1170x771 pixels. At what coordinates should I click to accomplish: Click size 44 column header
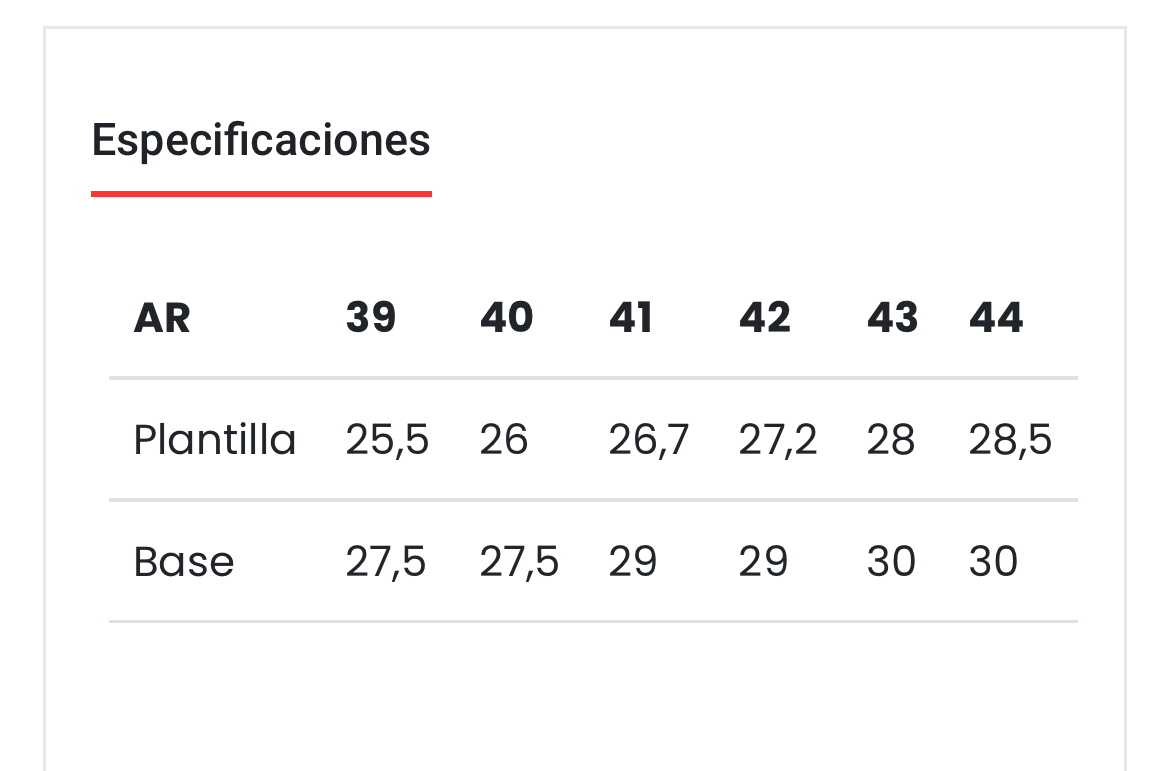tap(996, 318)
